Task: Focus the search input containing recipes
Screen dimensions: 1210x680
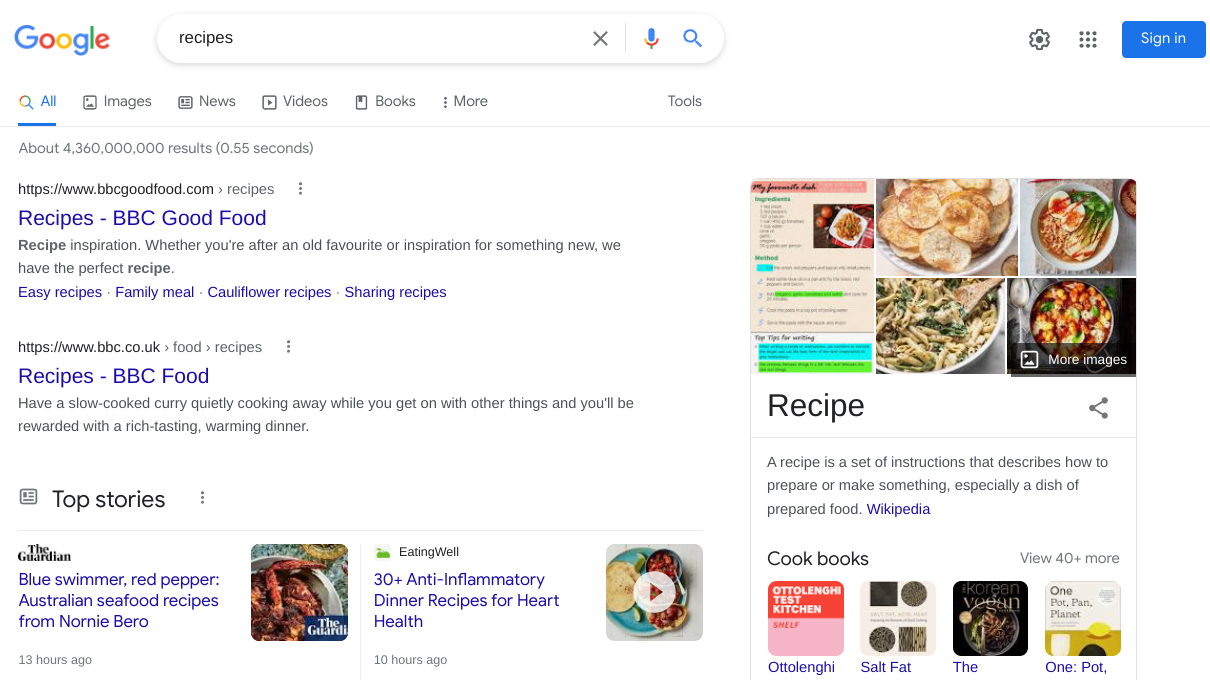Action: (380, 38)
